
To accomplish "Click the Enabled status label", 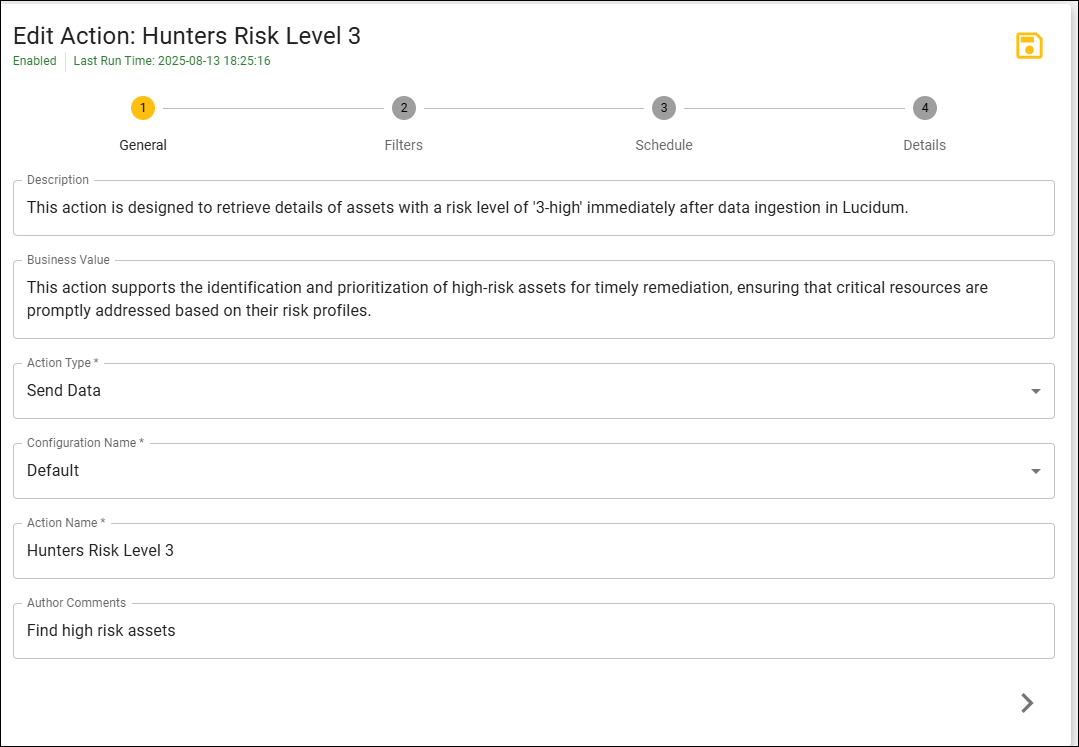I will 34,61.
